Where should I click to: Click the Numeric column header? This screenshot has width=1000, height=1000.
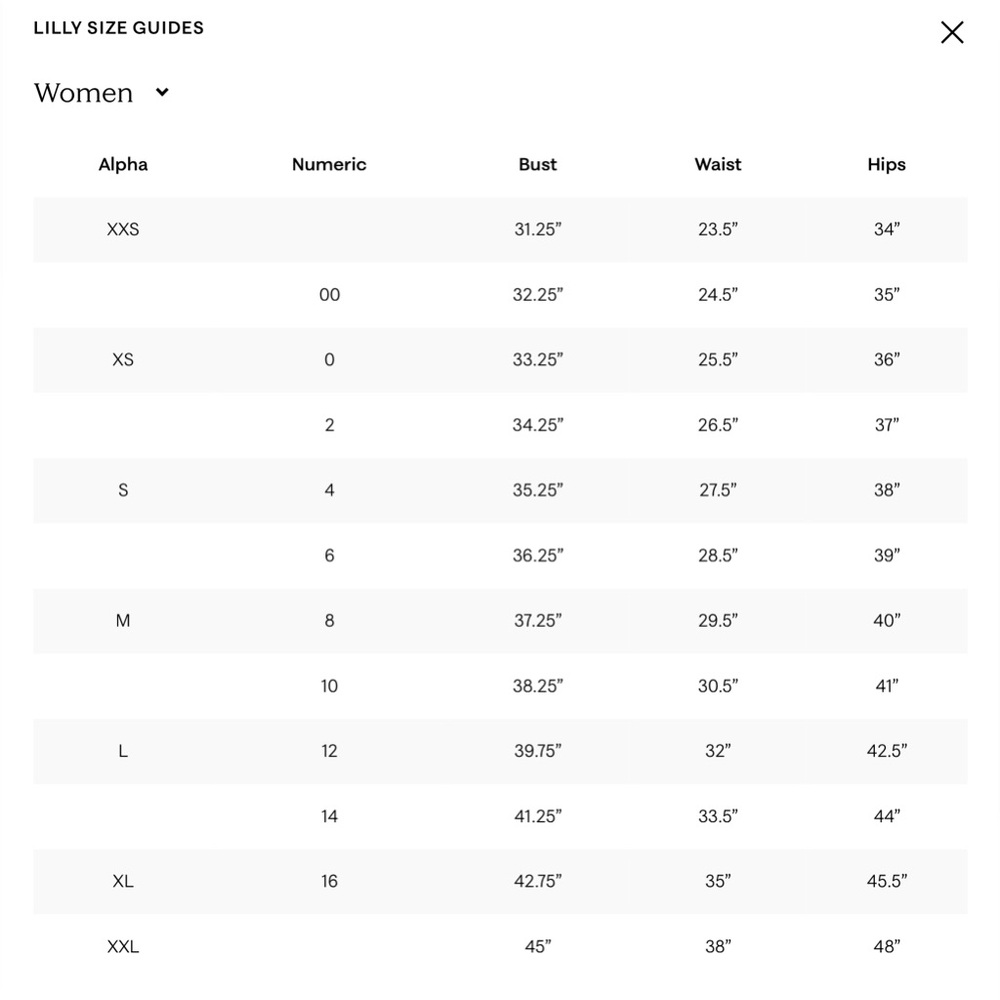(x=329, y=165)
